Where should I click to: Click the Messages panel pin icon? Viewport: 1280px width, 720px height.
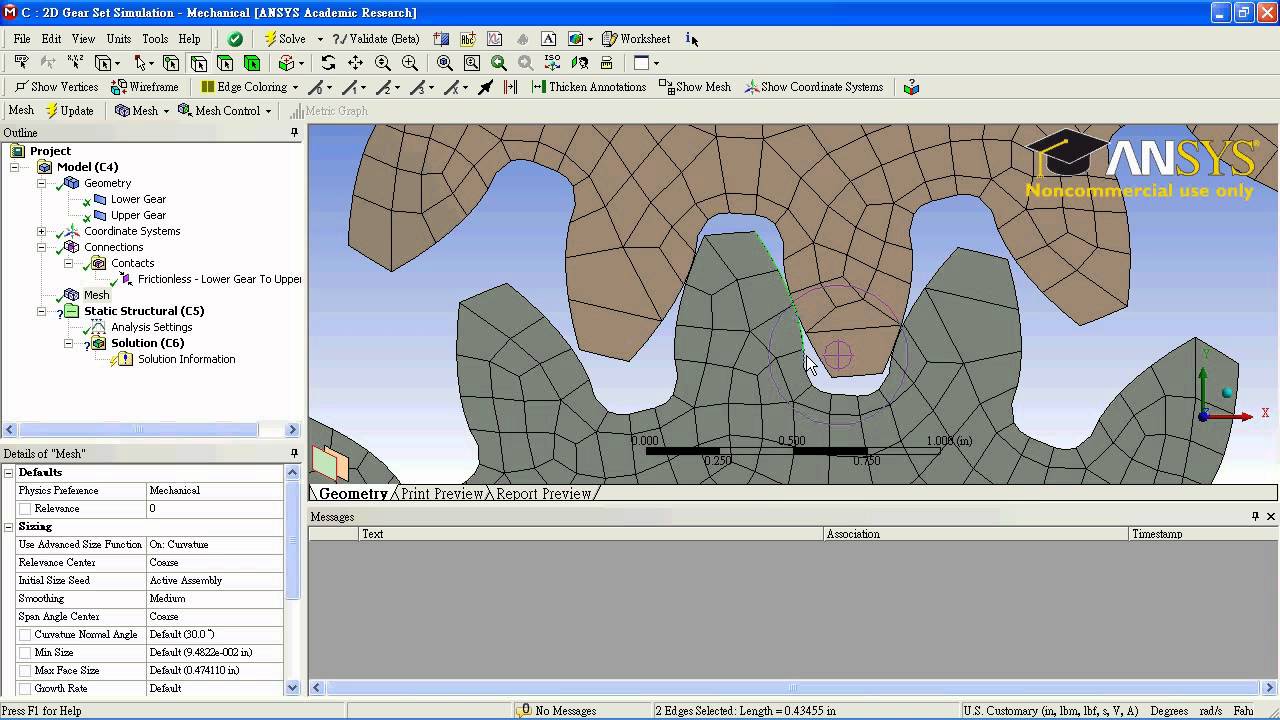coord(1255,516)
